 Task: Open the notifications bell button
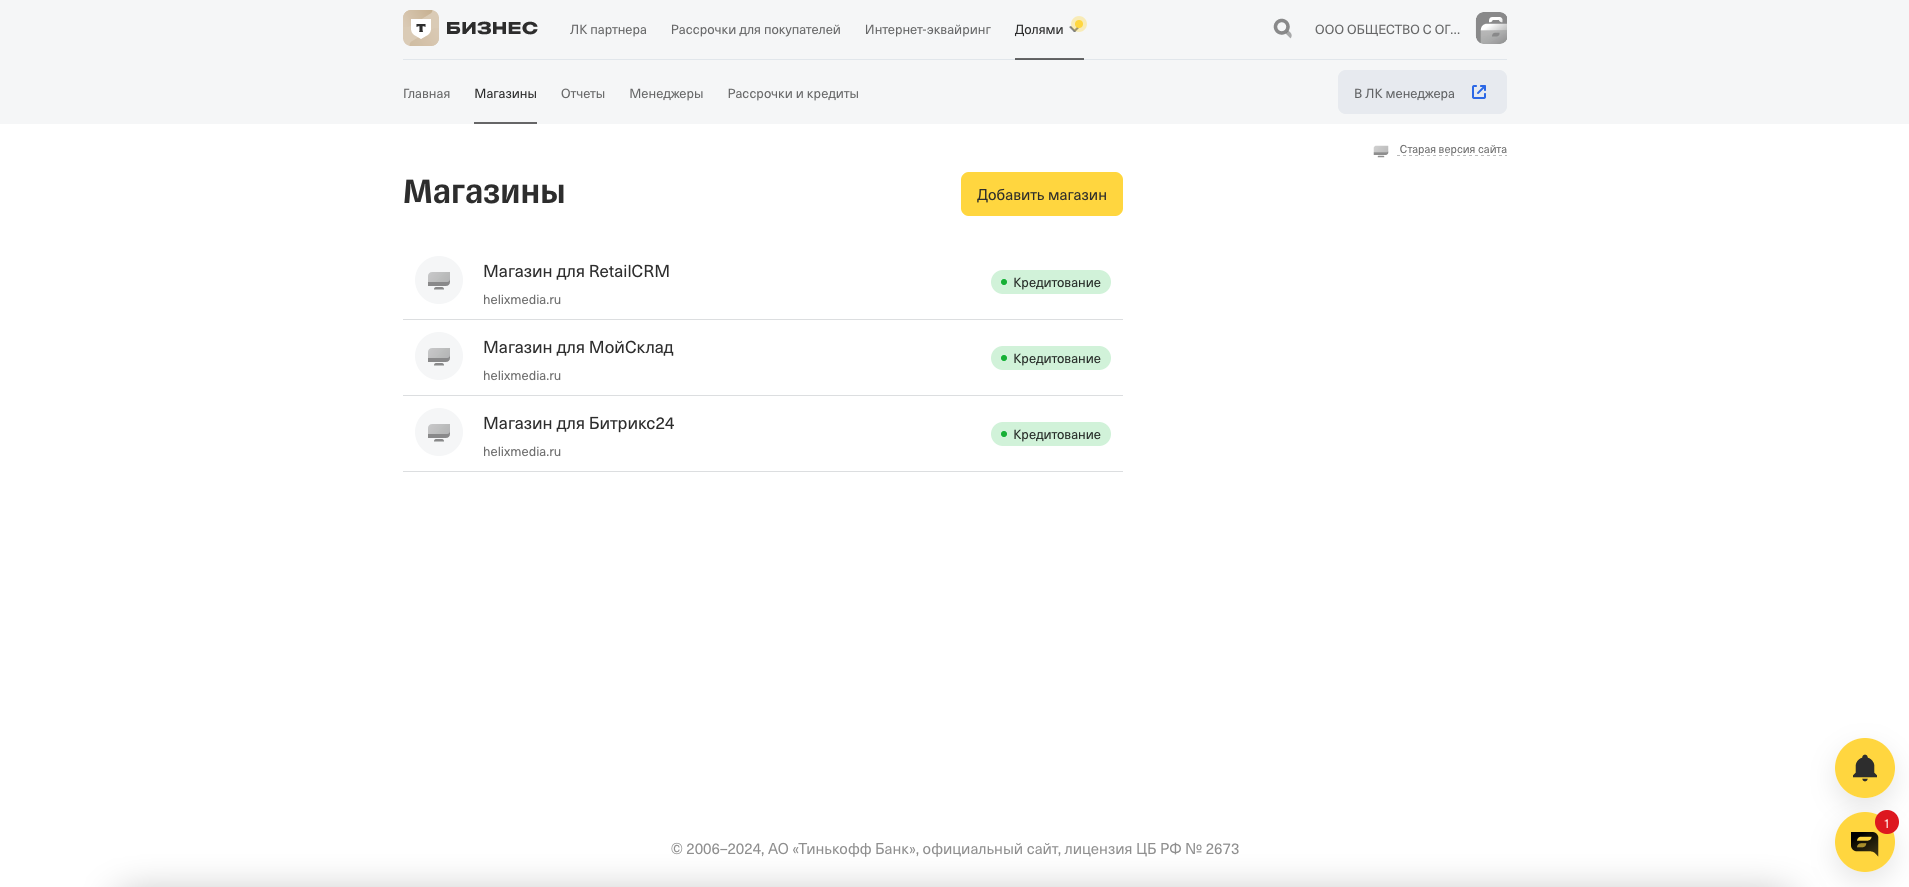click(1864, 768)
